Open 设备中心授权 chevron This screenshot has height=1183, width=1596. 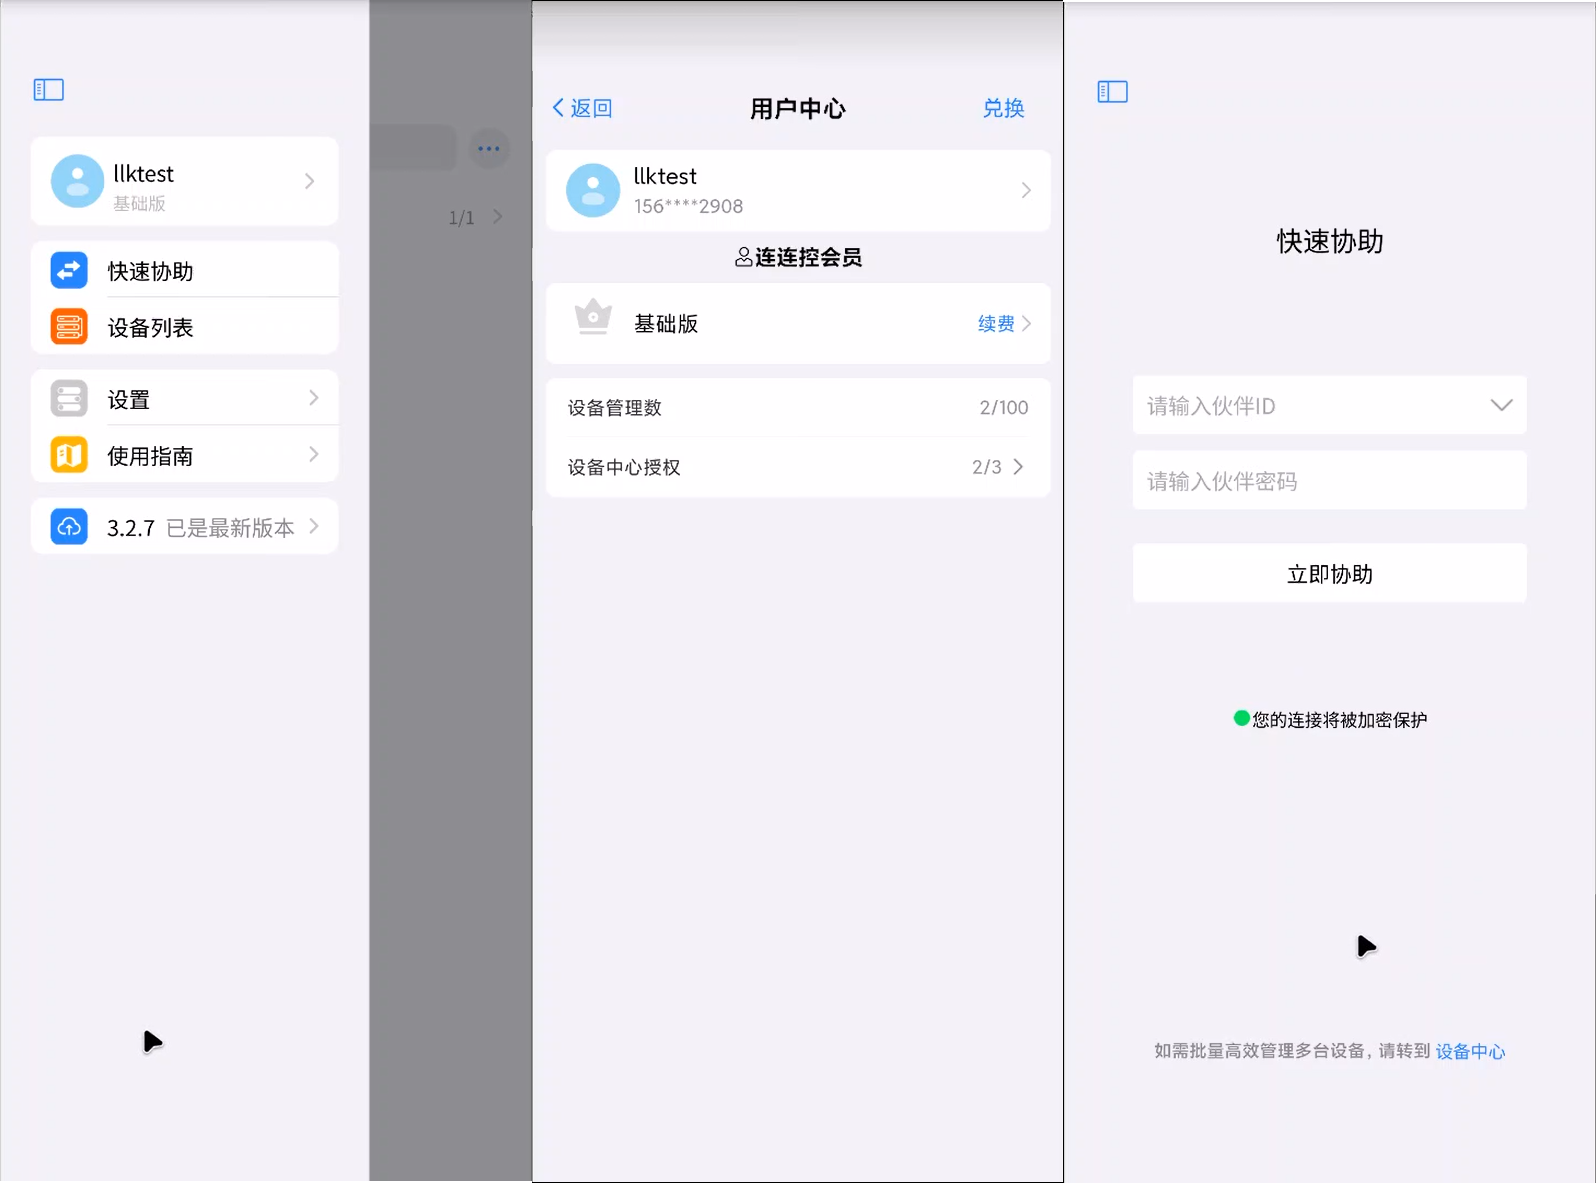tap(1018, 466)
